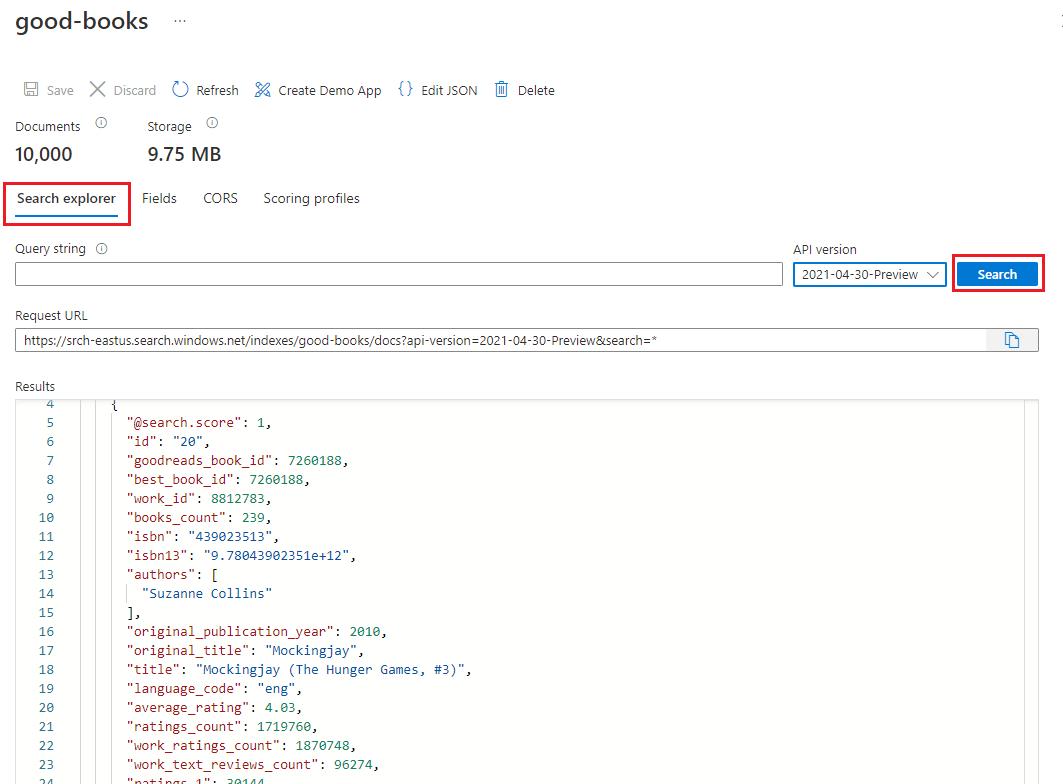1063x784 pixels.
Task: Switch to the Fields tab
Action: tap(159, 198)
